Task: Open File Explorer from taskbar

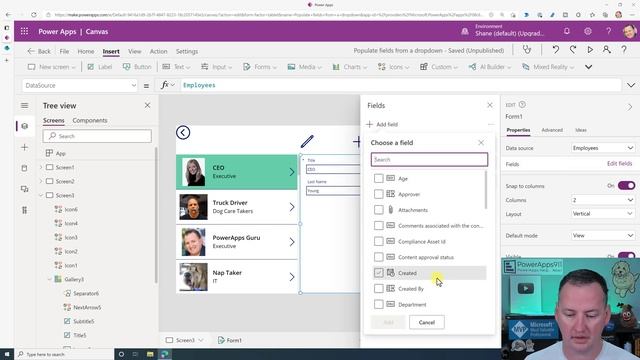Action: pos(150,354)
